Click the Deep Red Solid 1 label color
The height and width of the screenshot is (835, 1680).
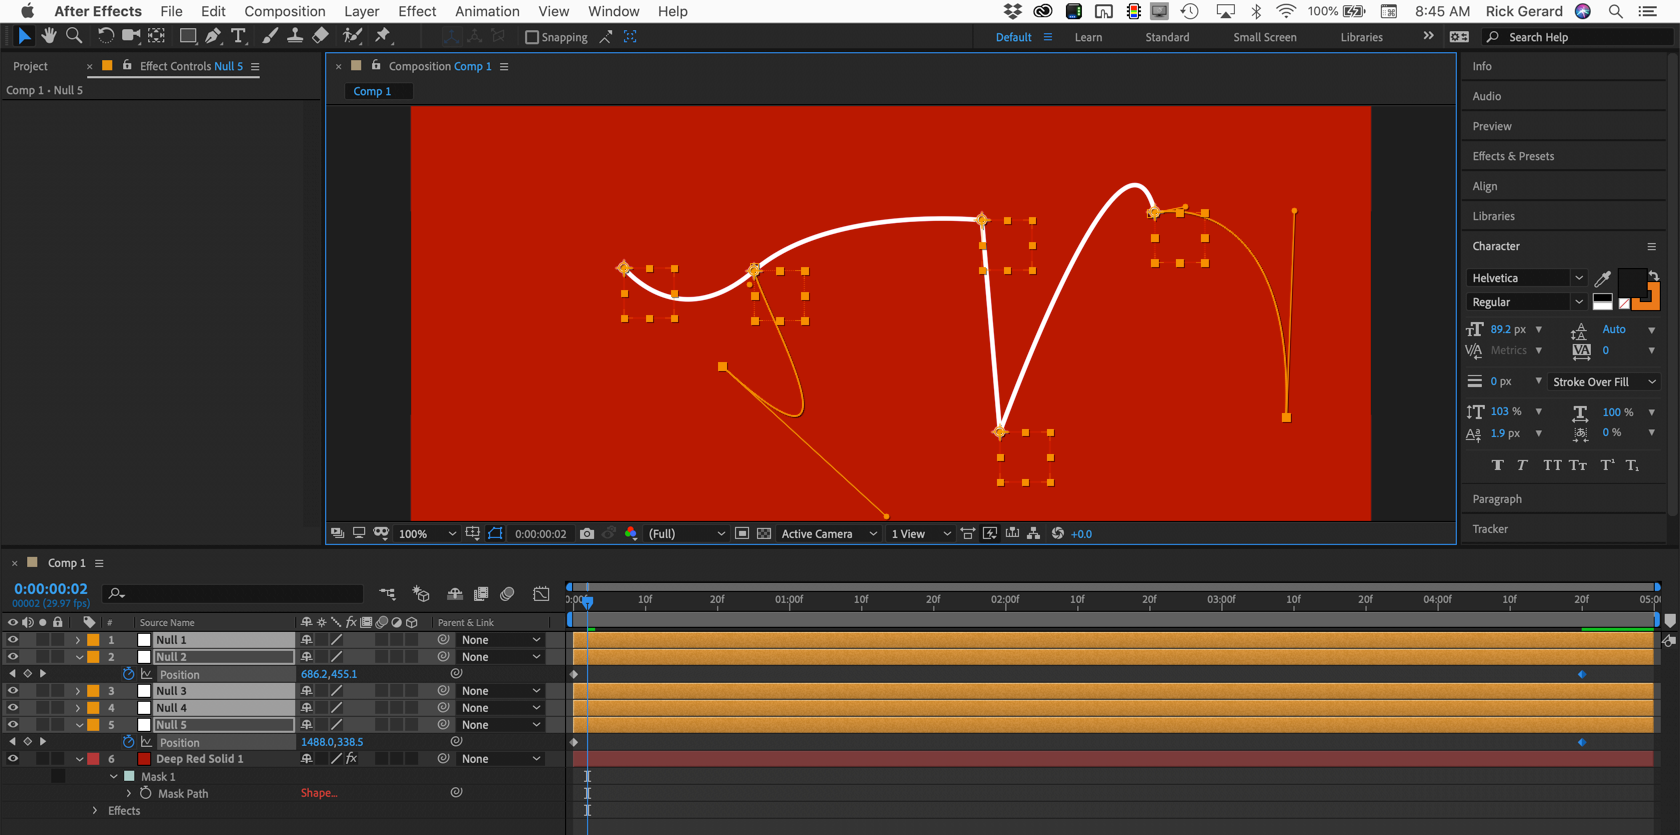point(93,759)
